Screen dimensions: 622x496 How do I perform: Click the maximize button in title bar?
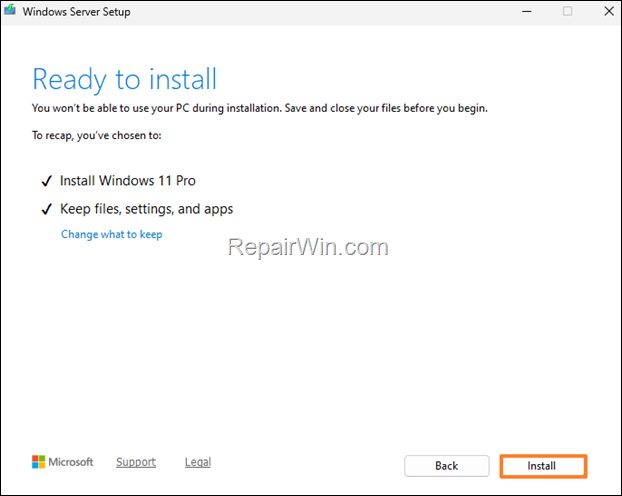(x=567, y=11)
